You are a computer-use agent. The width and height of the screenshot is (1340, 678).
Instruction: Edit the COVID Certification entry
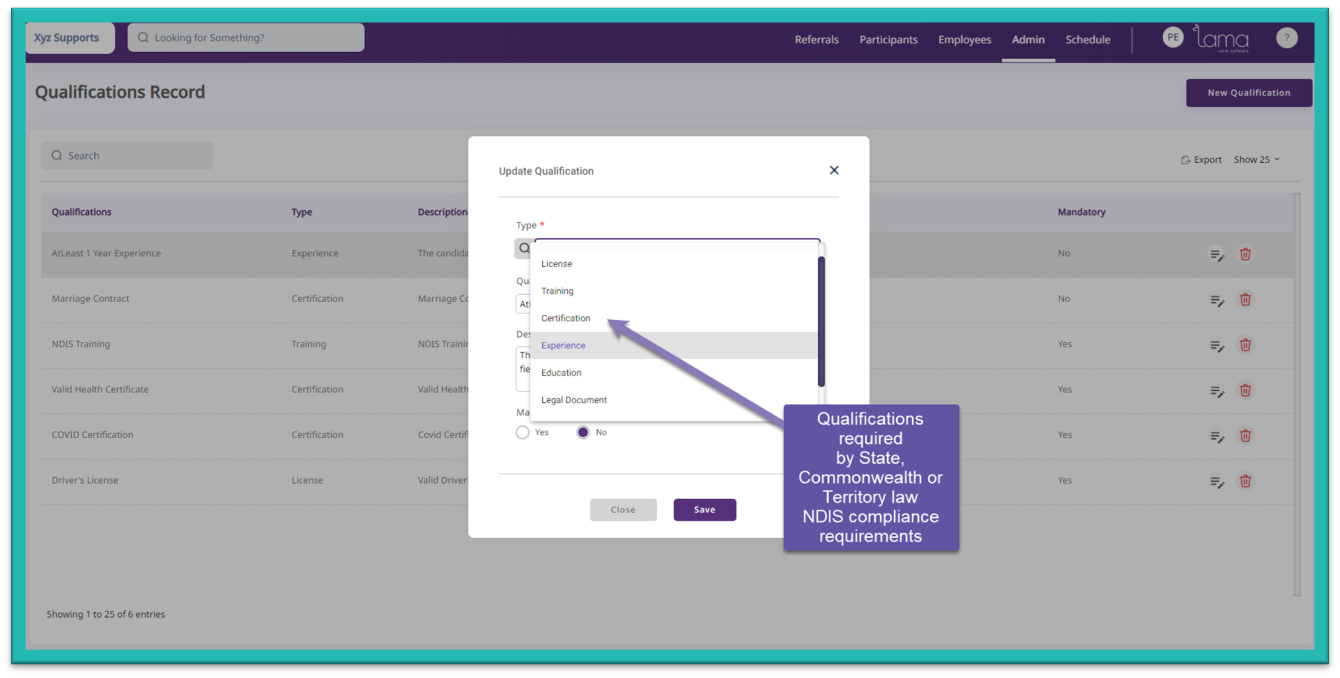pyautogui.click(x=1217, y=436)
